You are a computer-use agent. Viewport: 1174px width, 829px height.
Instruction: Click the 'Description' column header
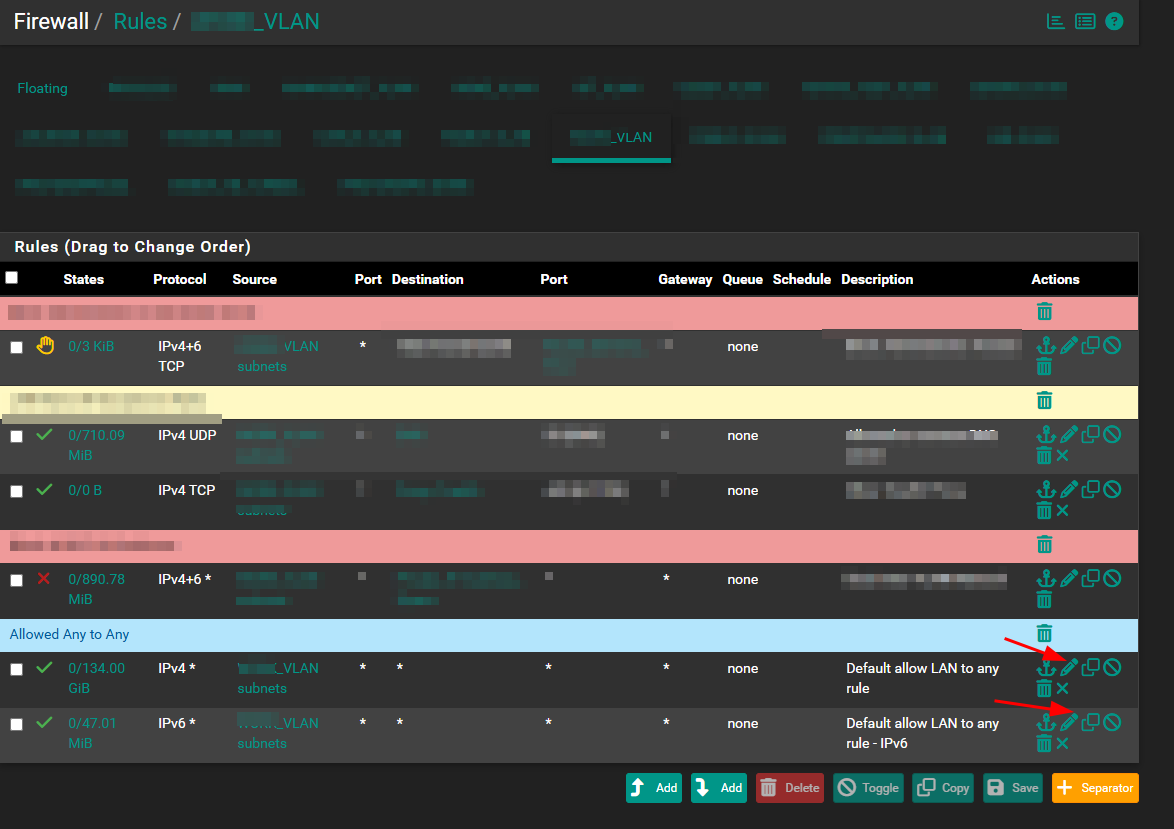877,279
